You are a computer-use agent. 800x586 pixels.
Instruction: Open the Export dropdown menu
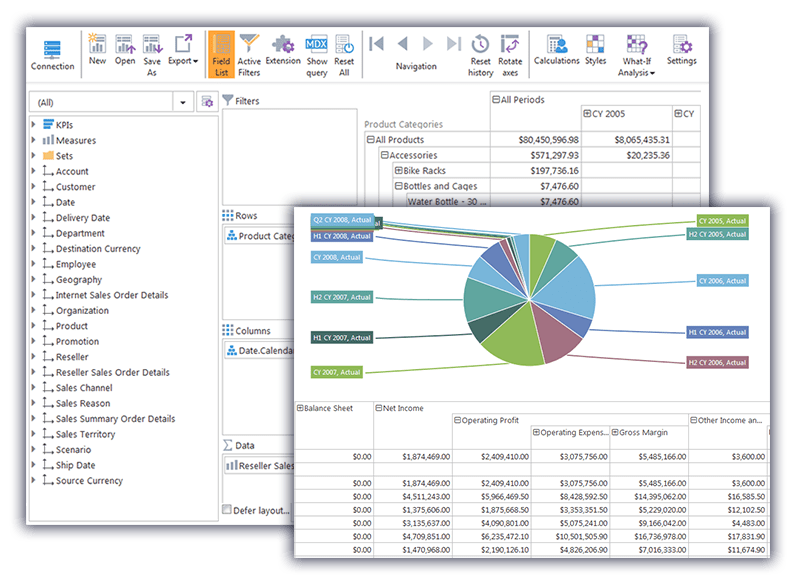click(183, 49)
